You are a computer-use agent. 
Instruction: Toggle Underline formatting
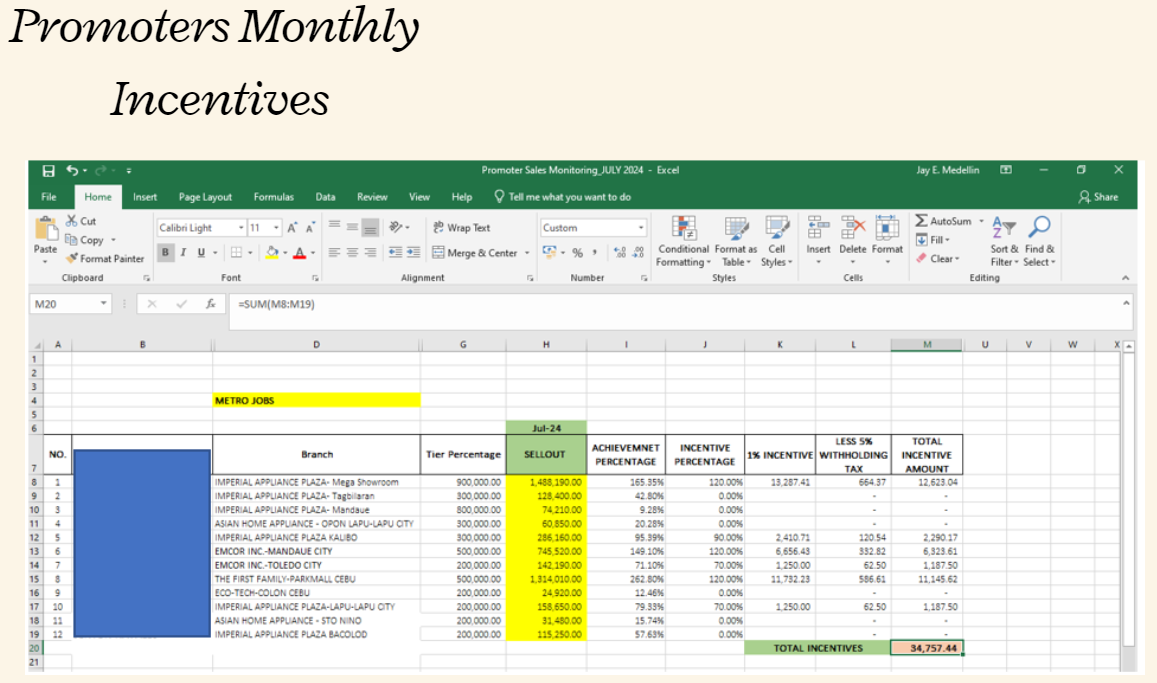point(201,252)
